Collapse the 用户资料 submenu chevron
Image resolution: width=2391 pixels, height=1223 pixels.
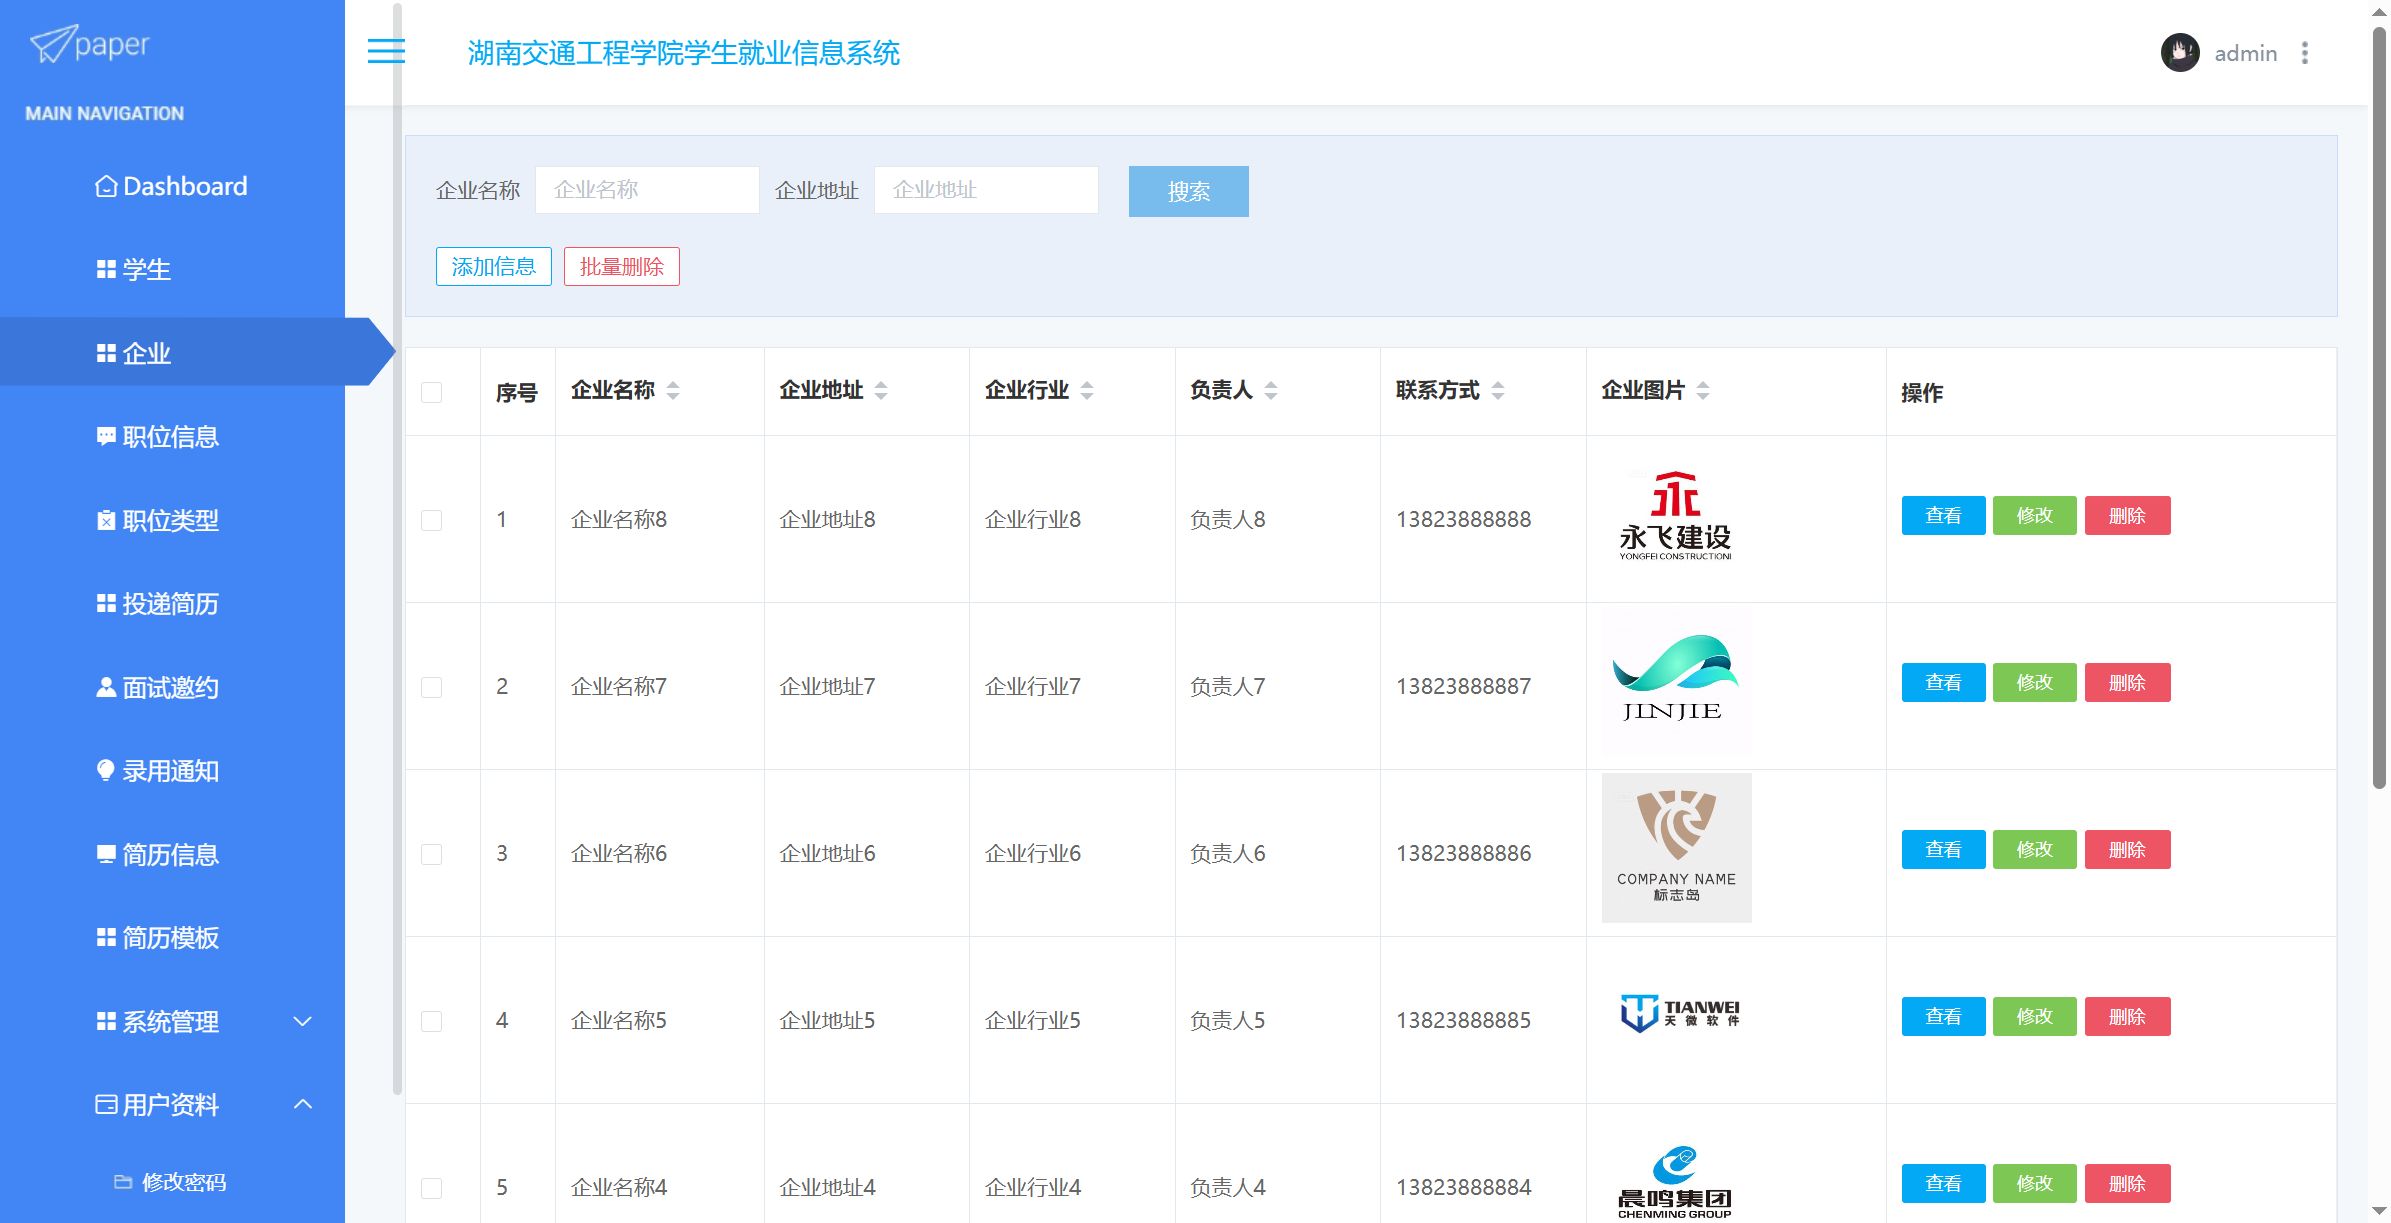(303, 1104)
